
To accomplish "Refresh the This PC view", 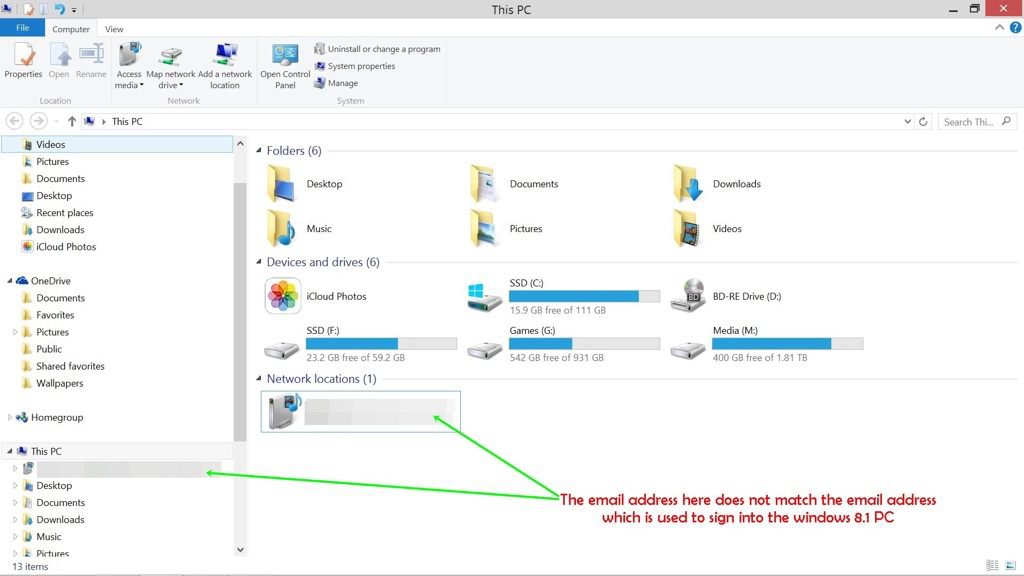I will point(923,121).
